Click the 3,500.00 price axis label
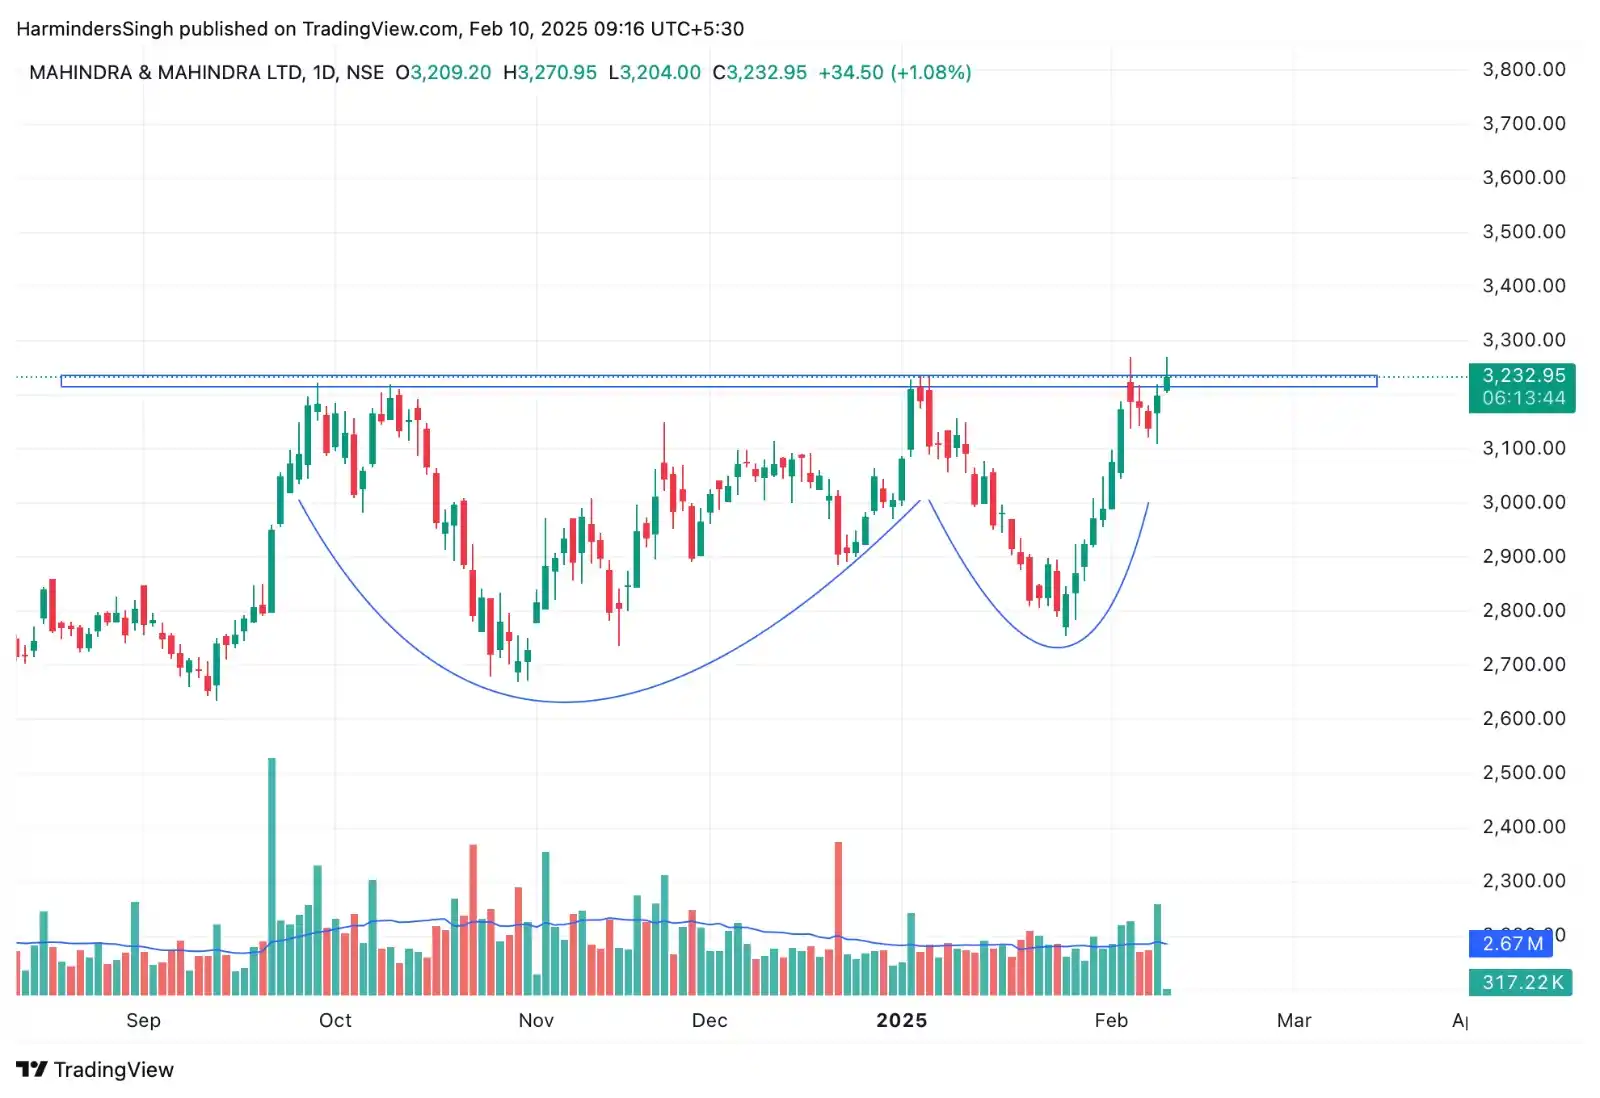The image size is (1600, 1098). [x=1523, y=231]
